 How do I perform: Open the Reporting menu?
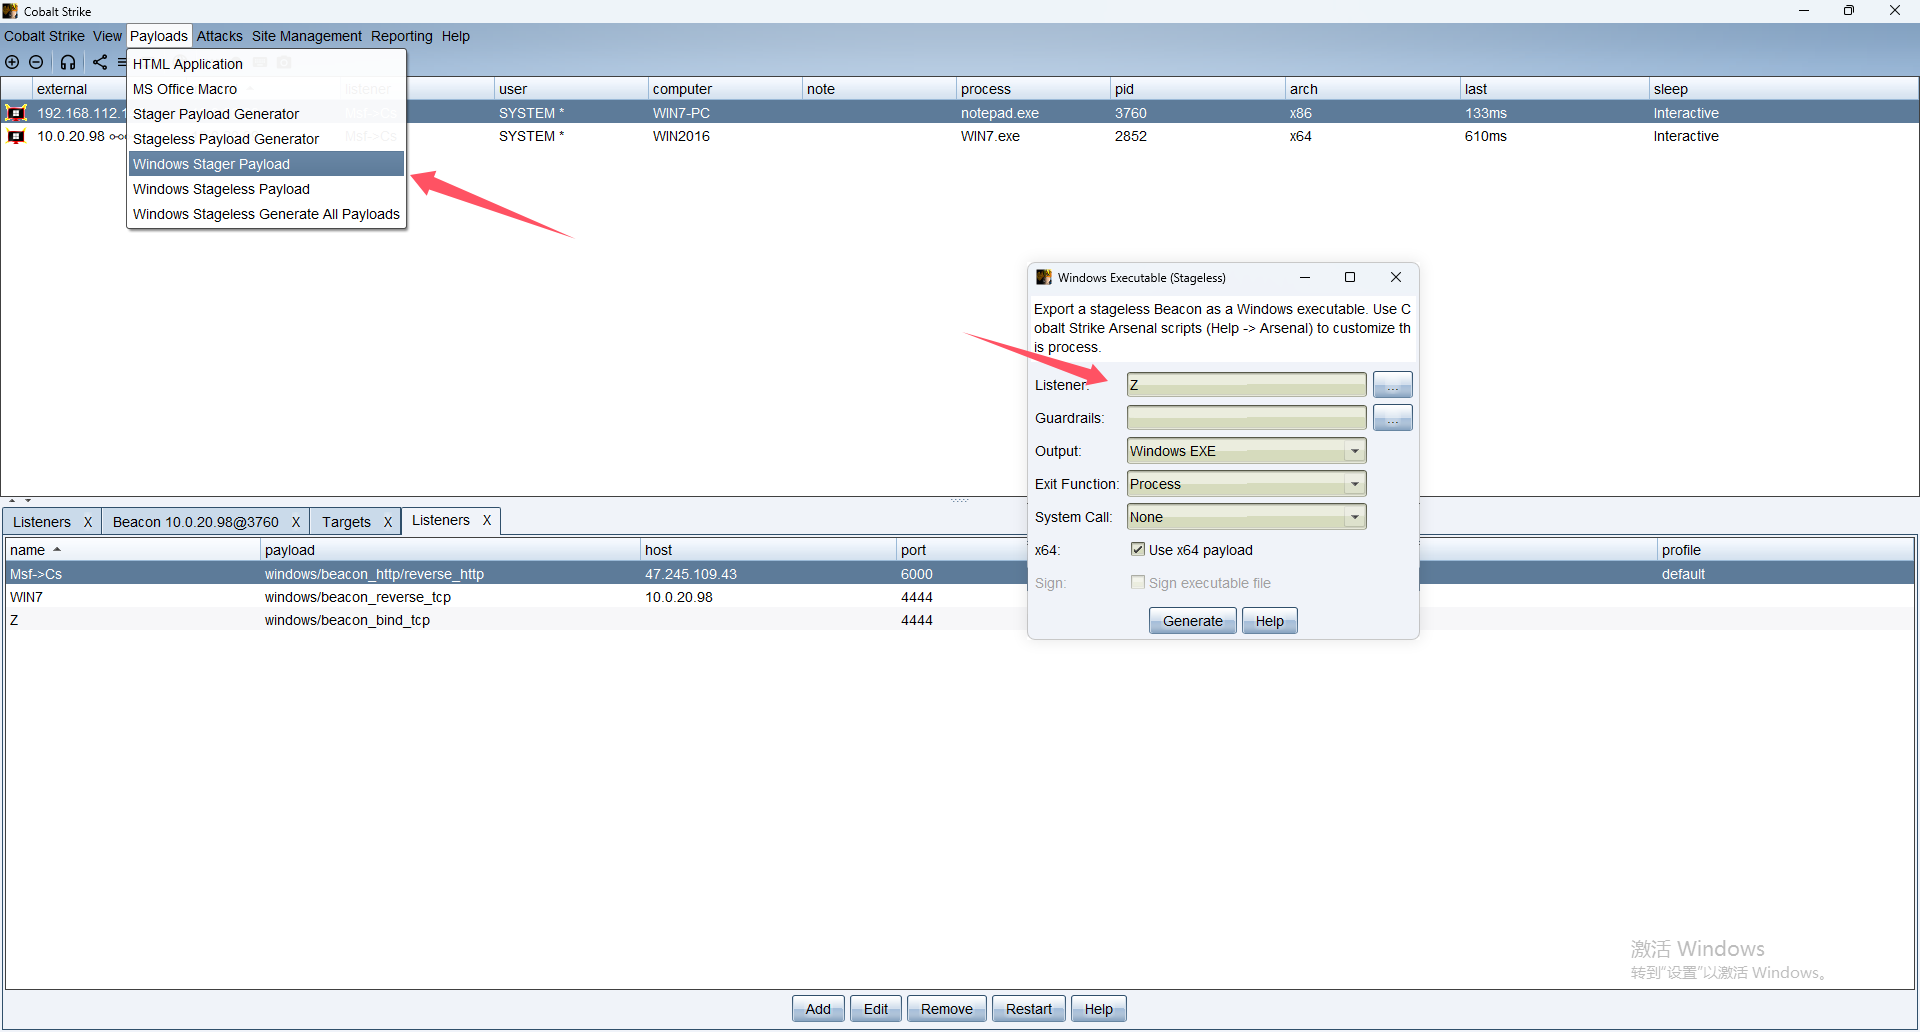click(402, 36)
